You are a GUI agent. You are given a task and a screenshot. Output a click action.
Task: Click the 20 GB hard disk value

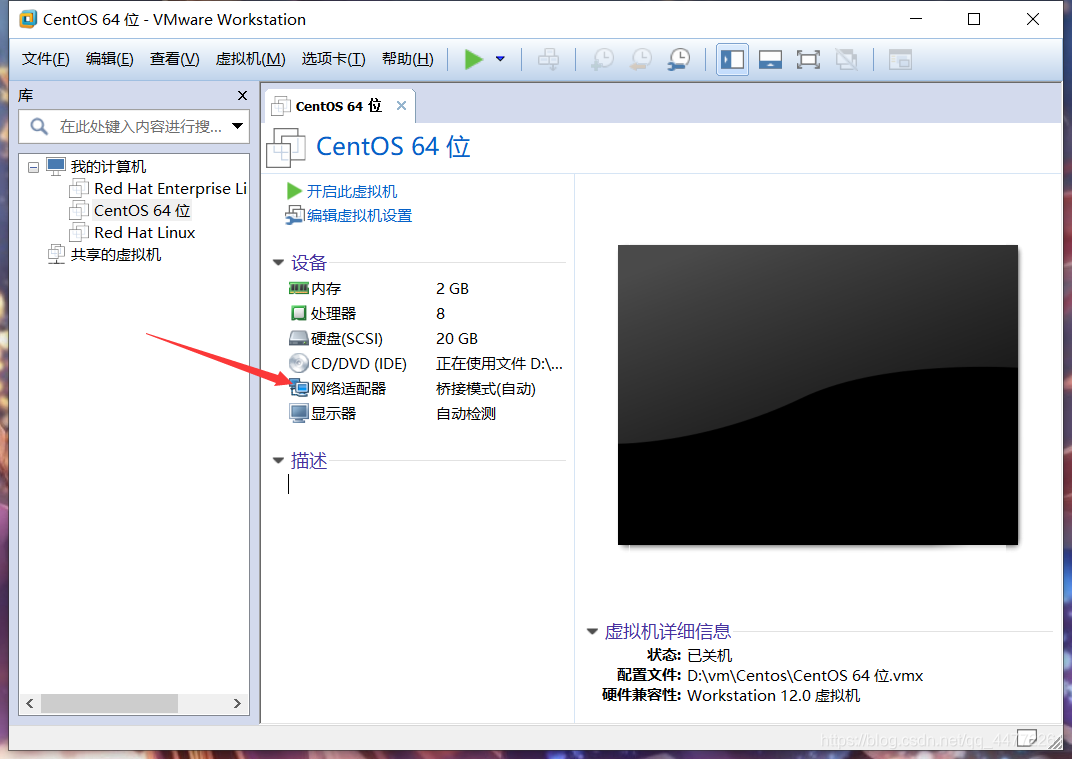(457, 339)
